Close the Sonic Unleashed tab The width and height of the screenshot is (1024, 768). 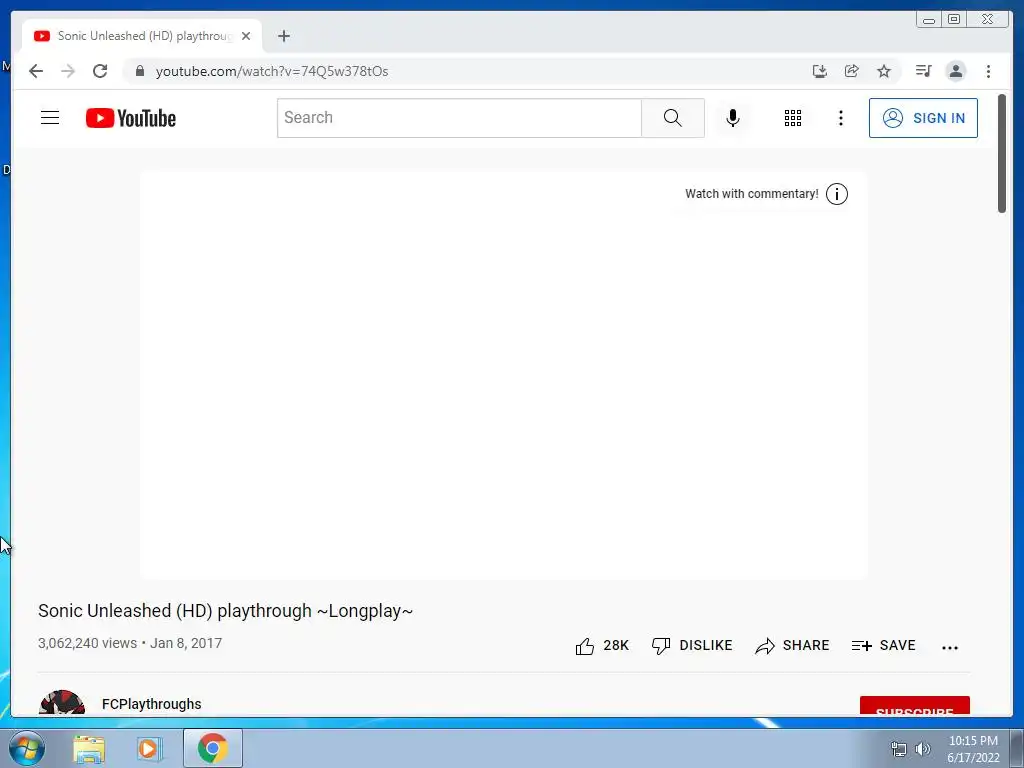click(246, 36)
